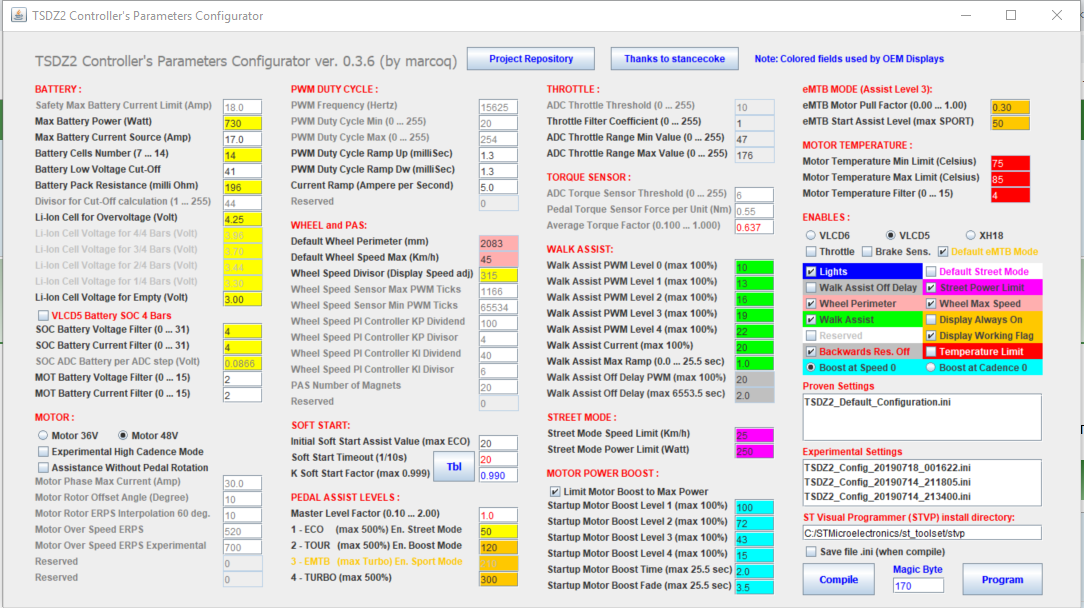The height and width of the screenshot is (608, 1084).
Task: Click Walk Assist PWM Level 0 field
Action: click(x=754, y=268)
